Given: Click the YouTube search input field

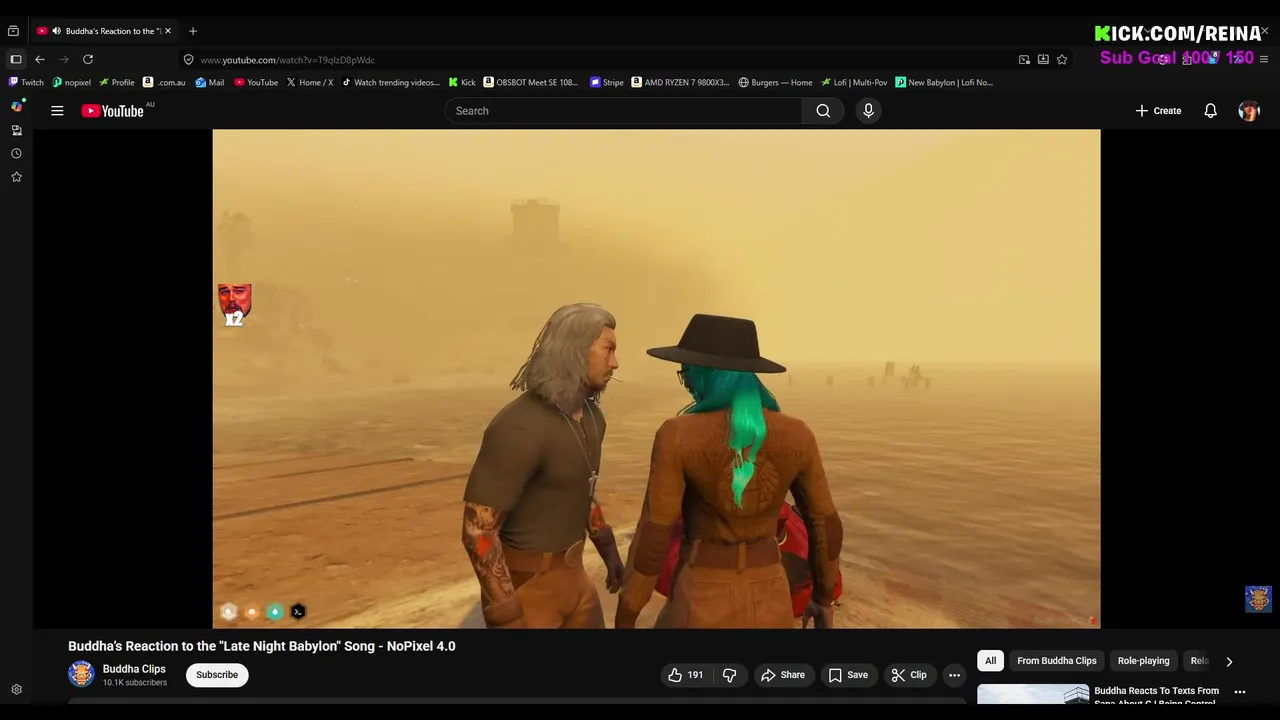Looking at the screenshot, I should (x=624, y=111).
